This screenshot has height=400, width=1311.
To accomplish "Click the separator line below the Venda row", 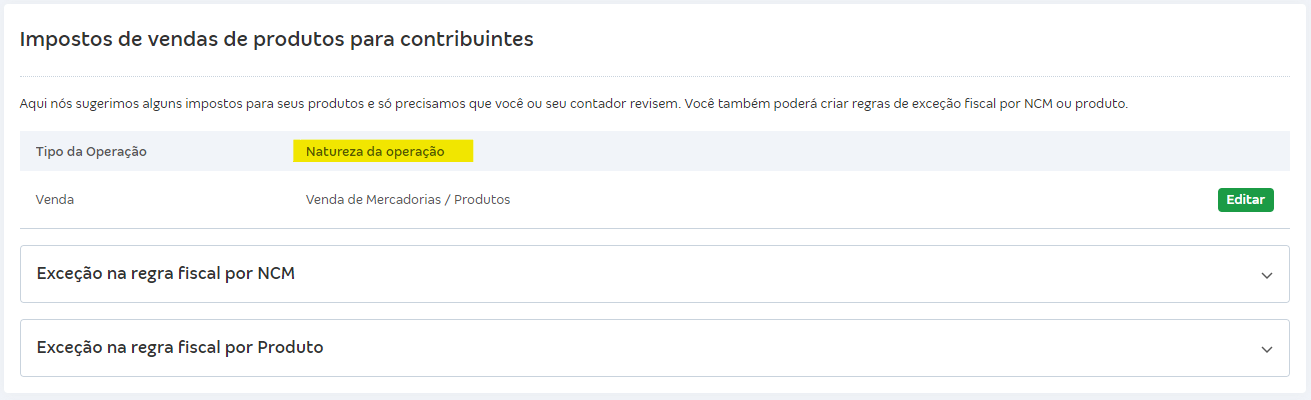I will click(654, 228).
